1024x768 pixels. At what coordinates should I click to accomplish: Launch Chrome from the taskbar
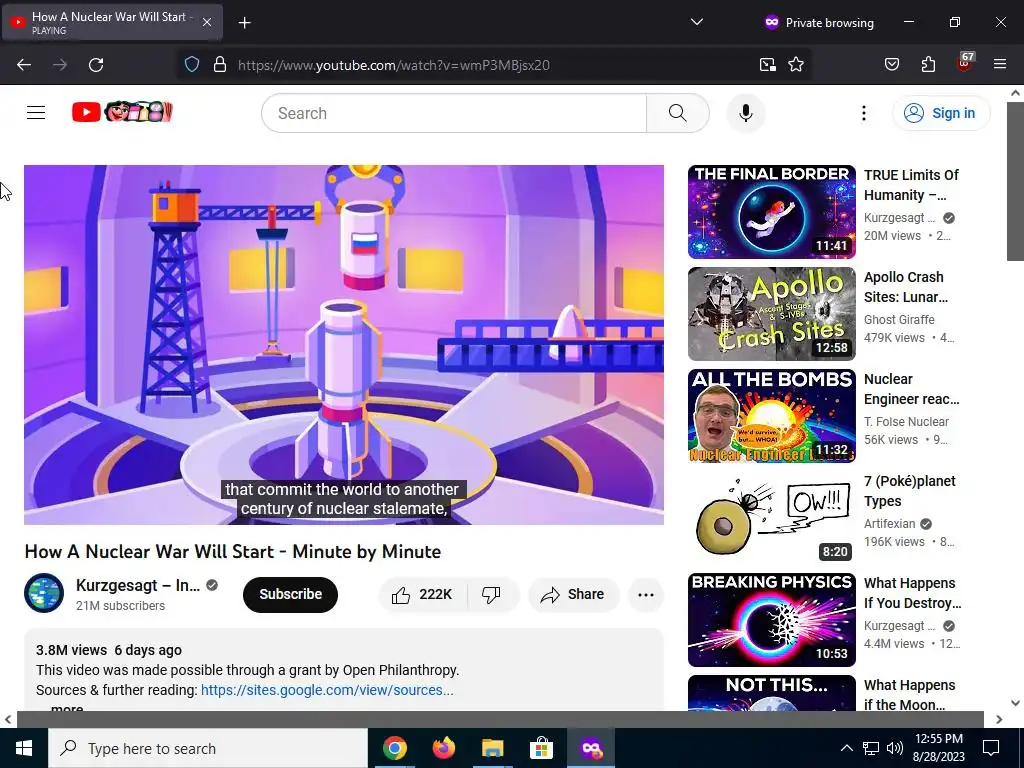pos(394,748)
